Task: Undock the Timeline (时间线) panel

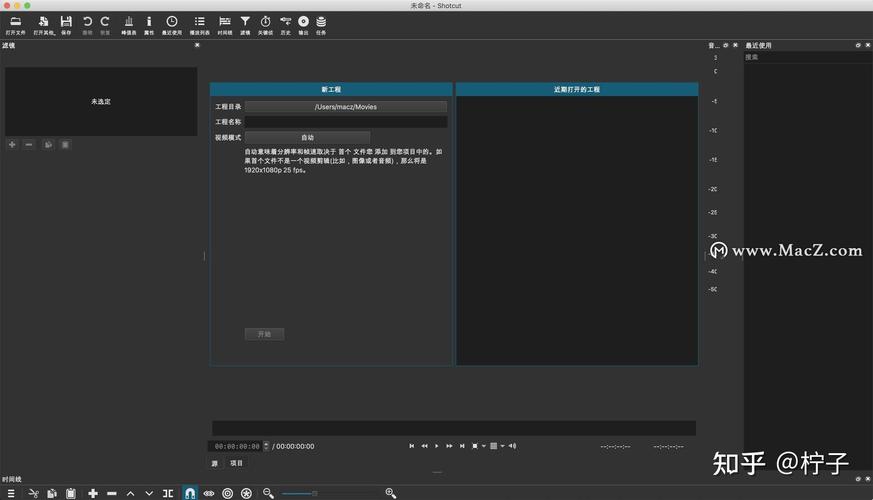Action: (858, 479)
